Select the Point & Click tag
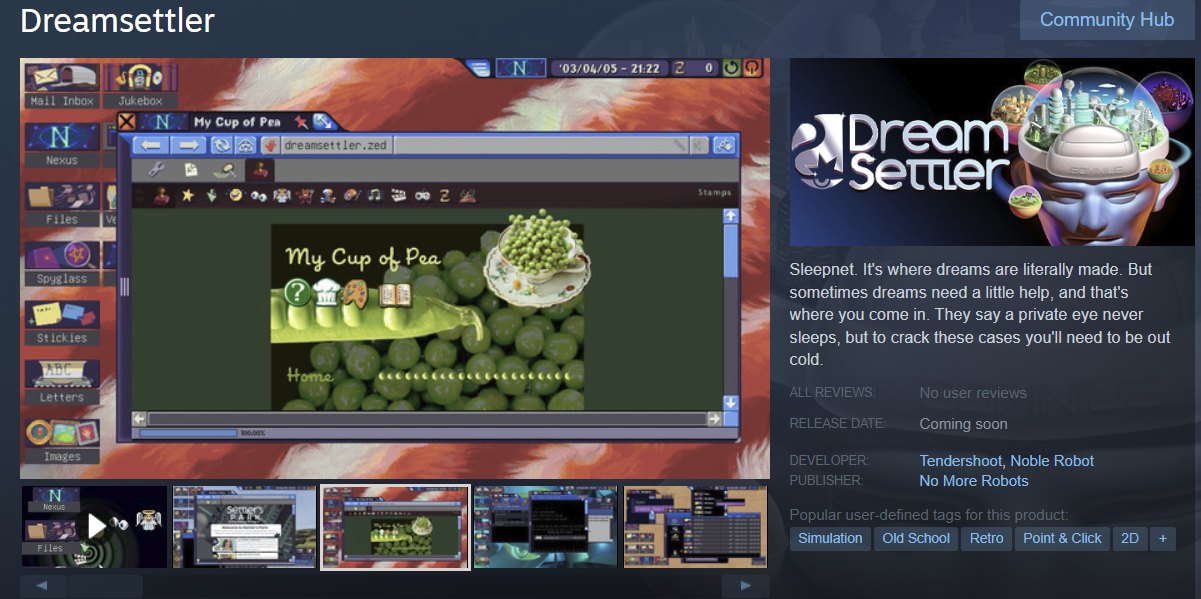Screen dimensions: 1201x599 click(1062, 538)
